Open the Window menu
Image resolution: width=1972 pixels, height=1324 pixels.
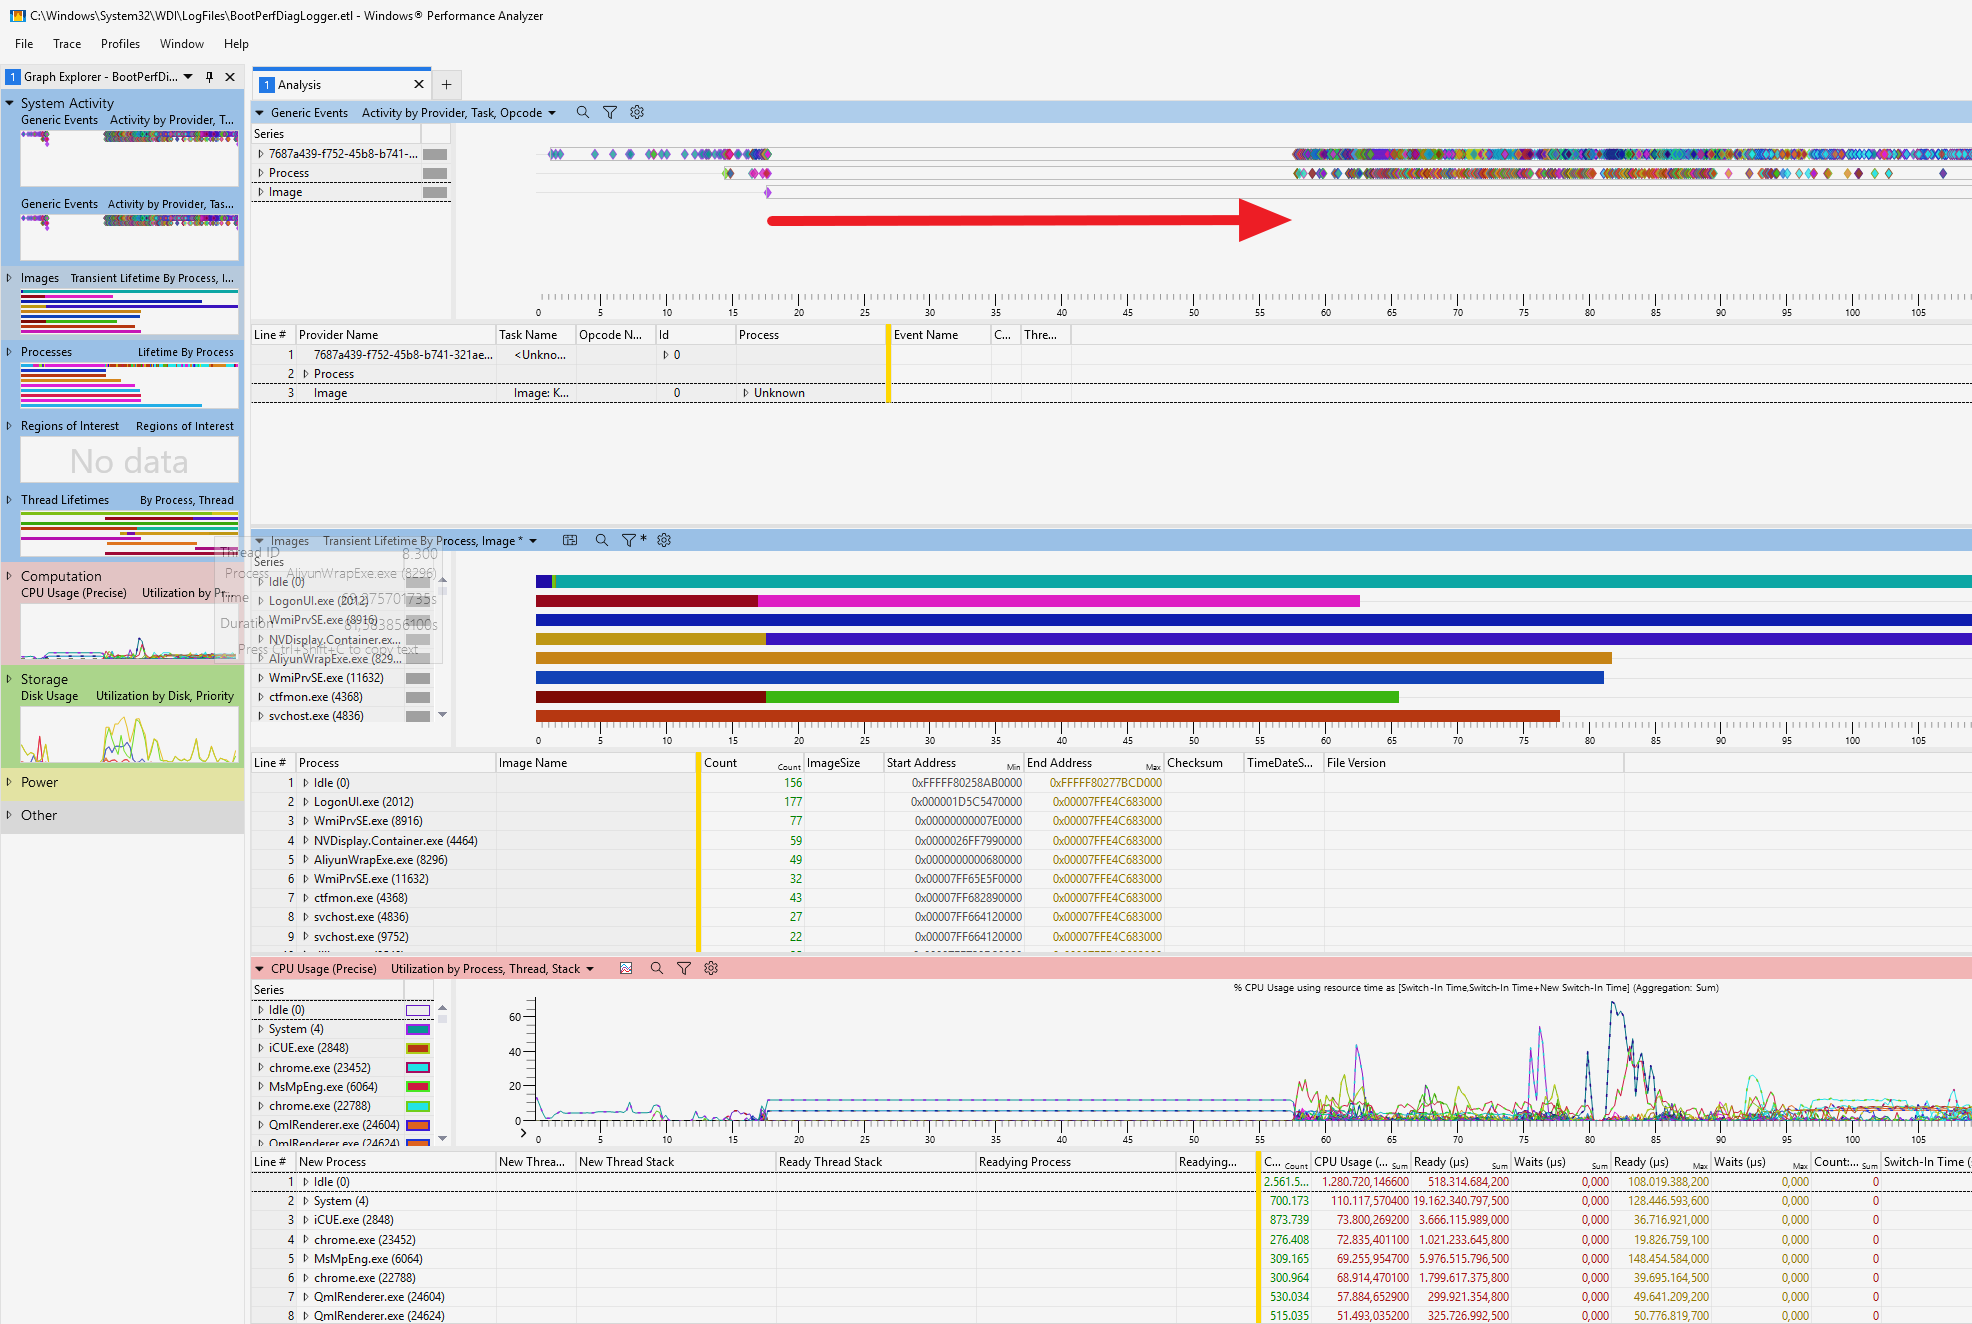coord(182,44)
